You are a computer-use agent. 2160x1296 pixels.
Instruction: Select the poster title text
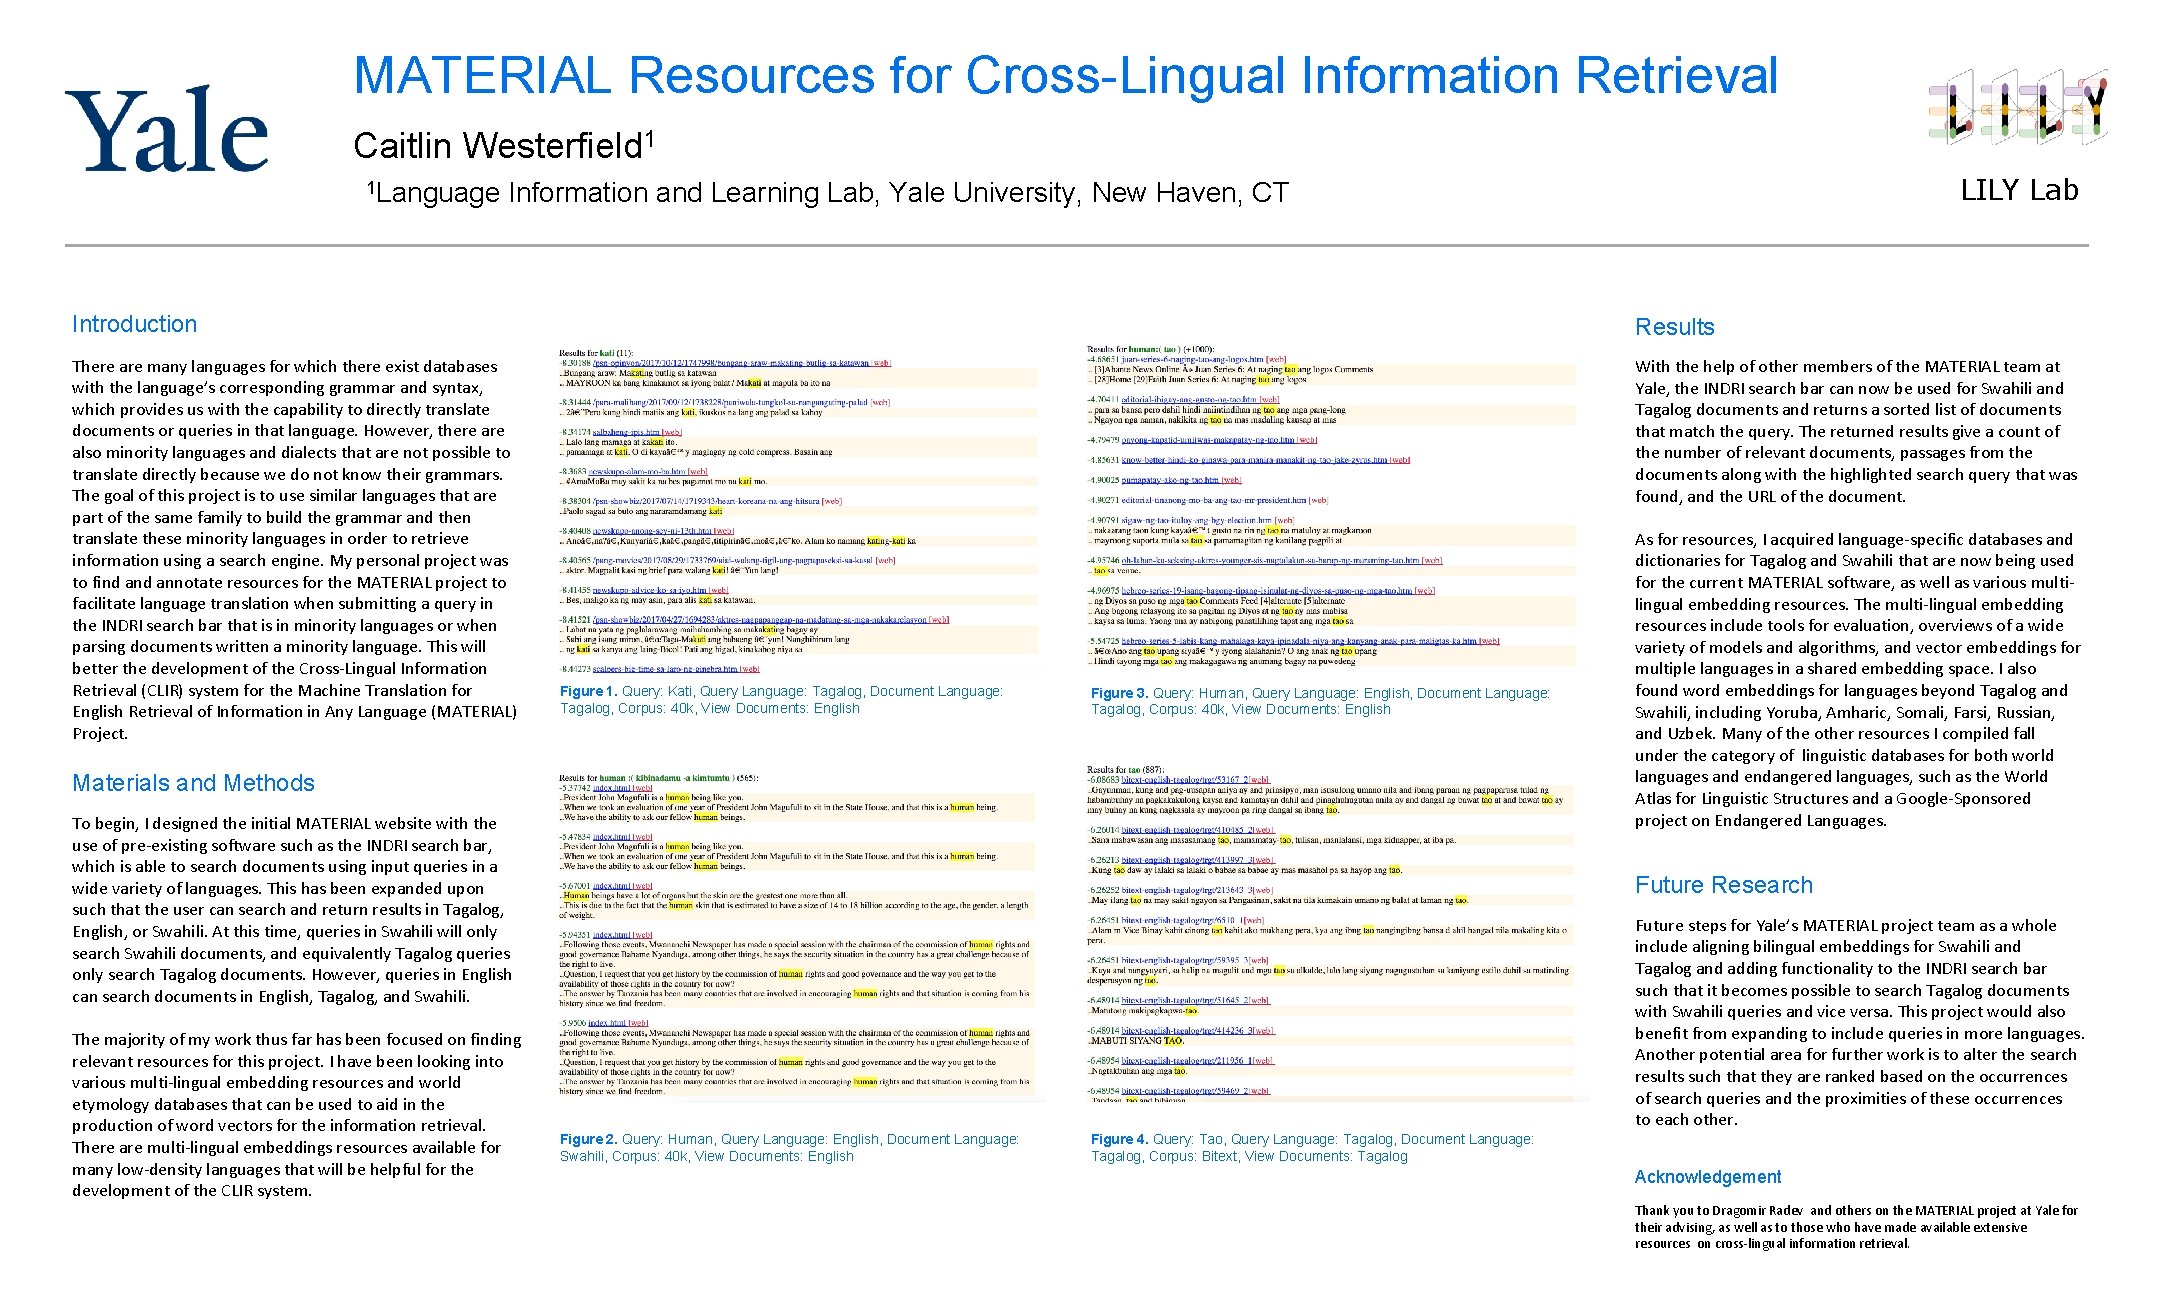1065,76
